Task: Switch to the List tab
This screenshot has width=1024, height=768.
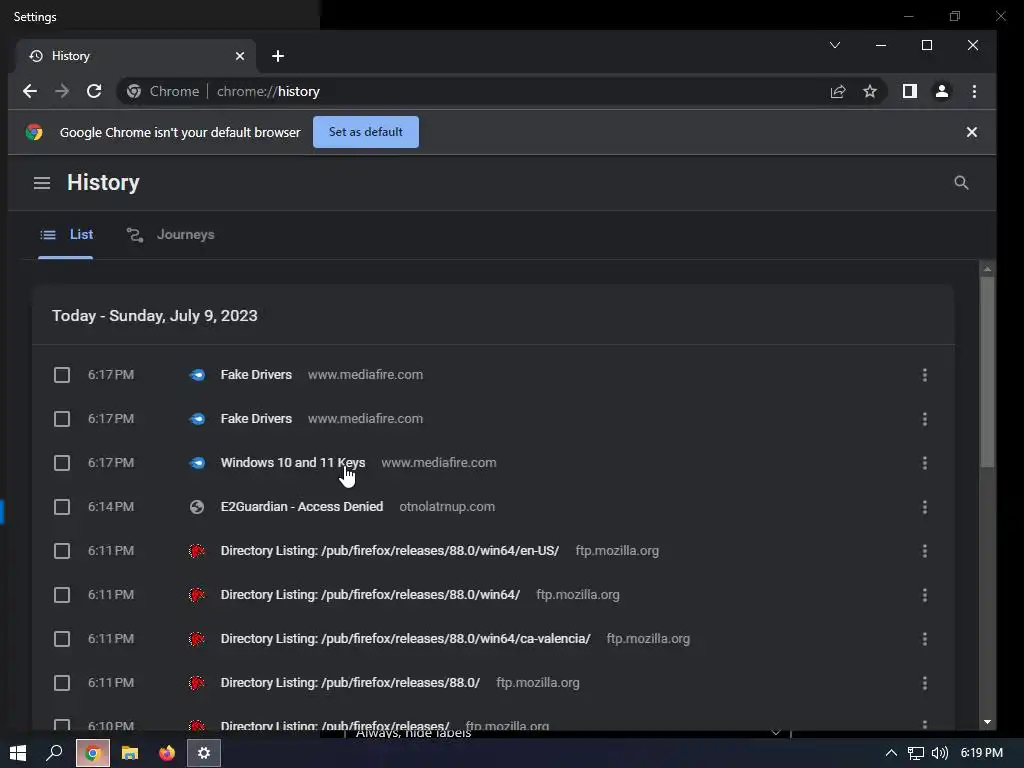Action: pos(66,235)
